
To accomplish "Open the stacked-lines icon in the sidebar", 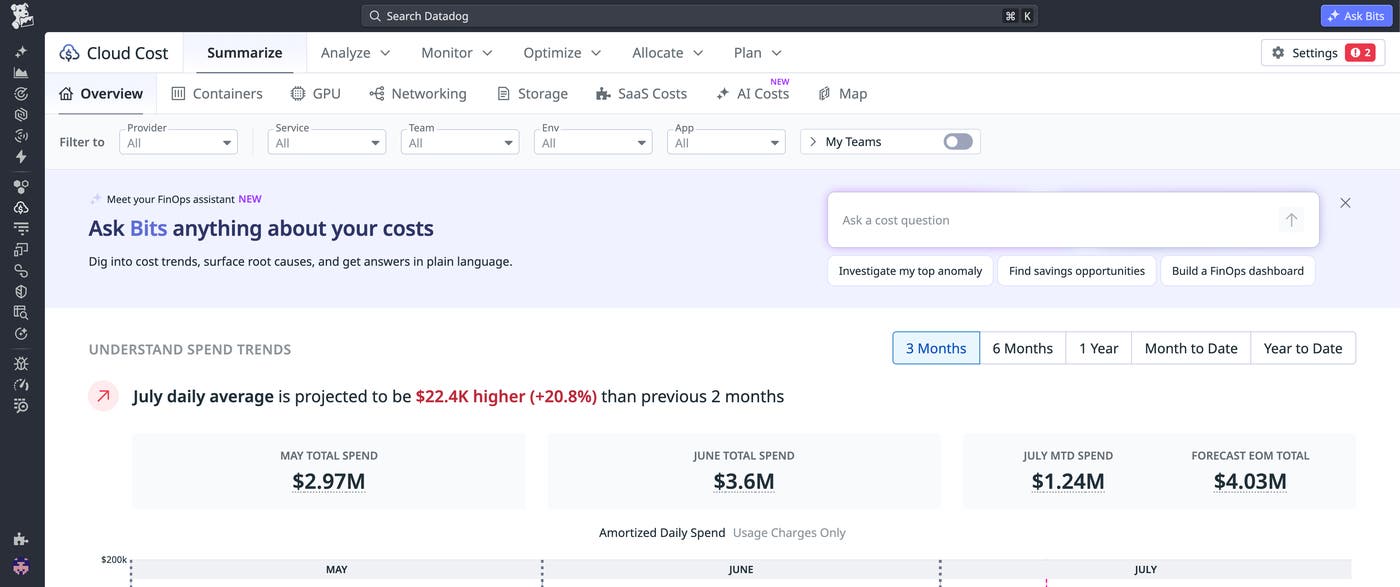I will pyautogui.click(x=21, y=228).
